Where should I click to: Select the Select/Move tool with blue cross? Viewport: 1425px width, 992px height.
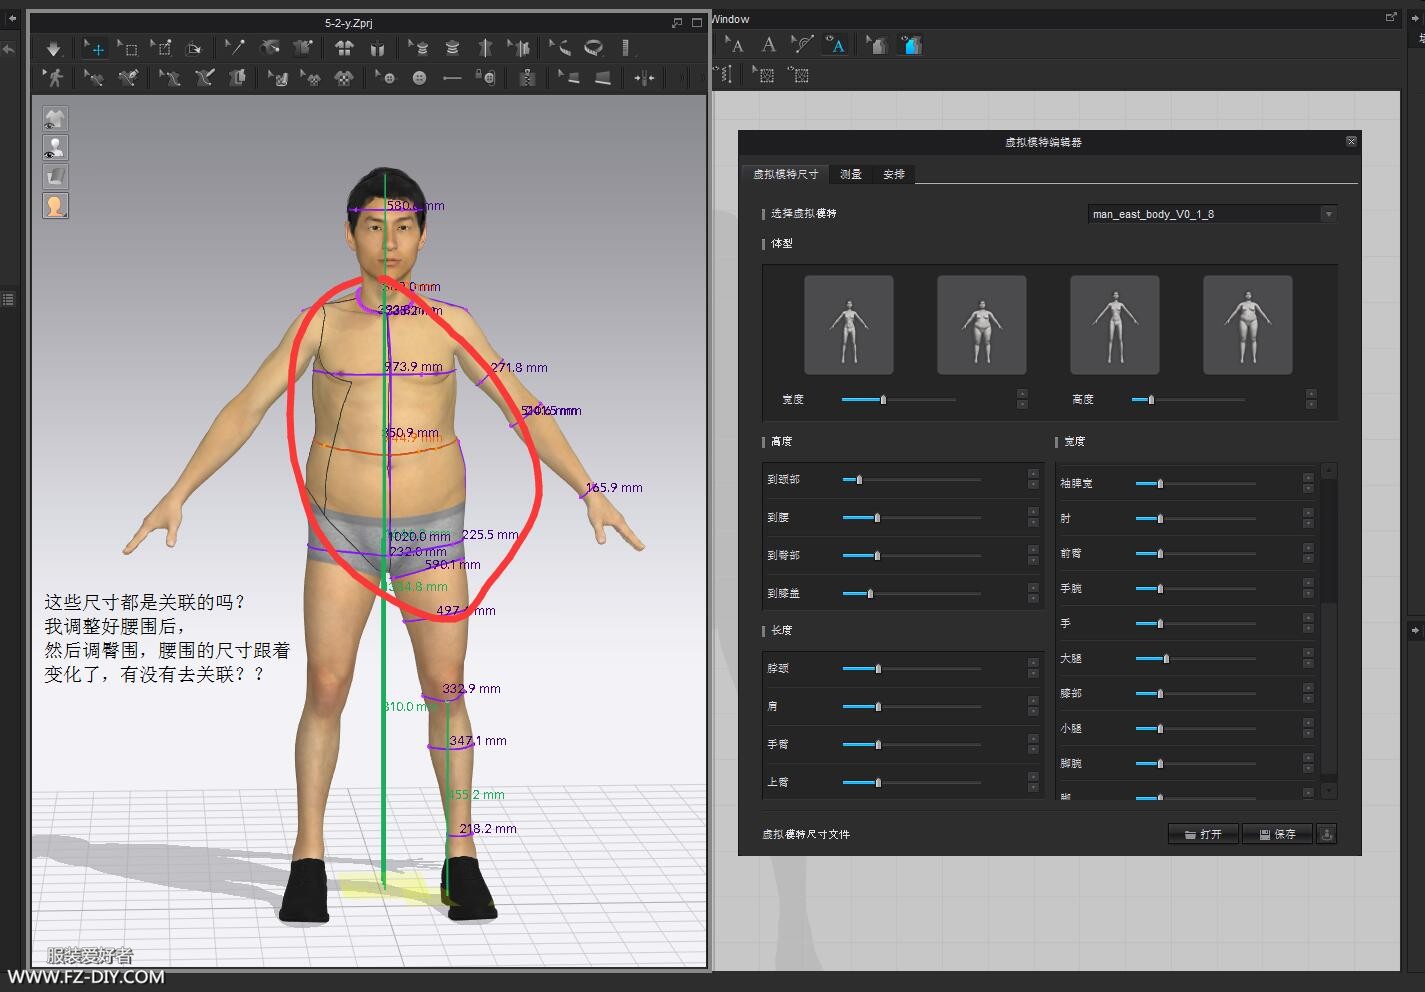point(95,47)
